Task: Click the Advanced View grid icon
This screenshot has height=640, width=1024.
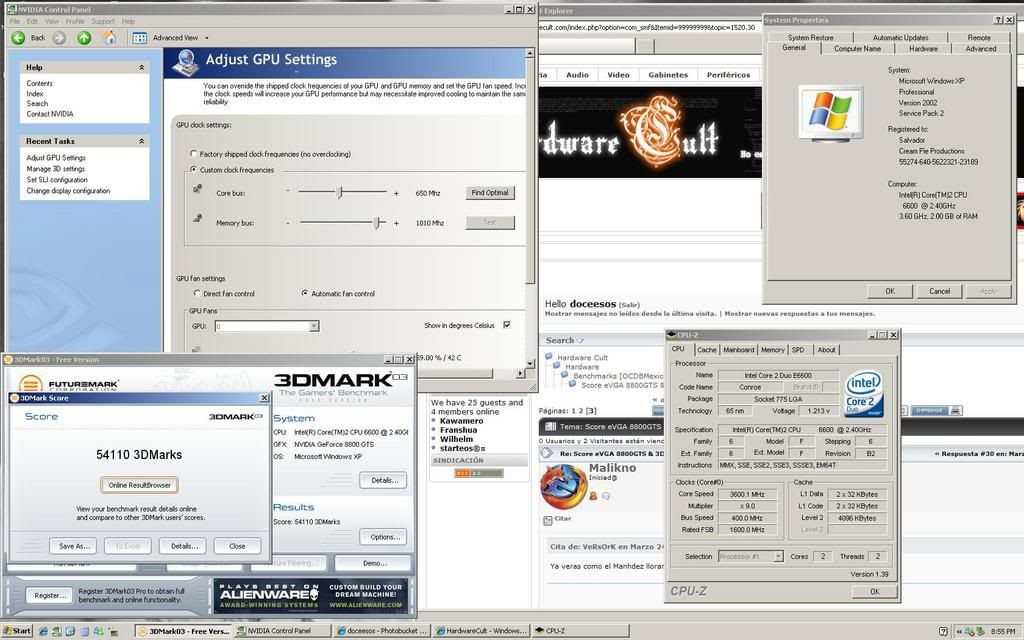Action: click(x=140, y=38)
